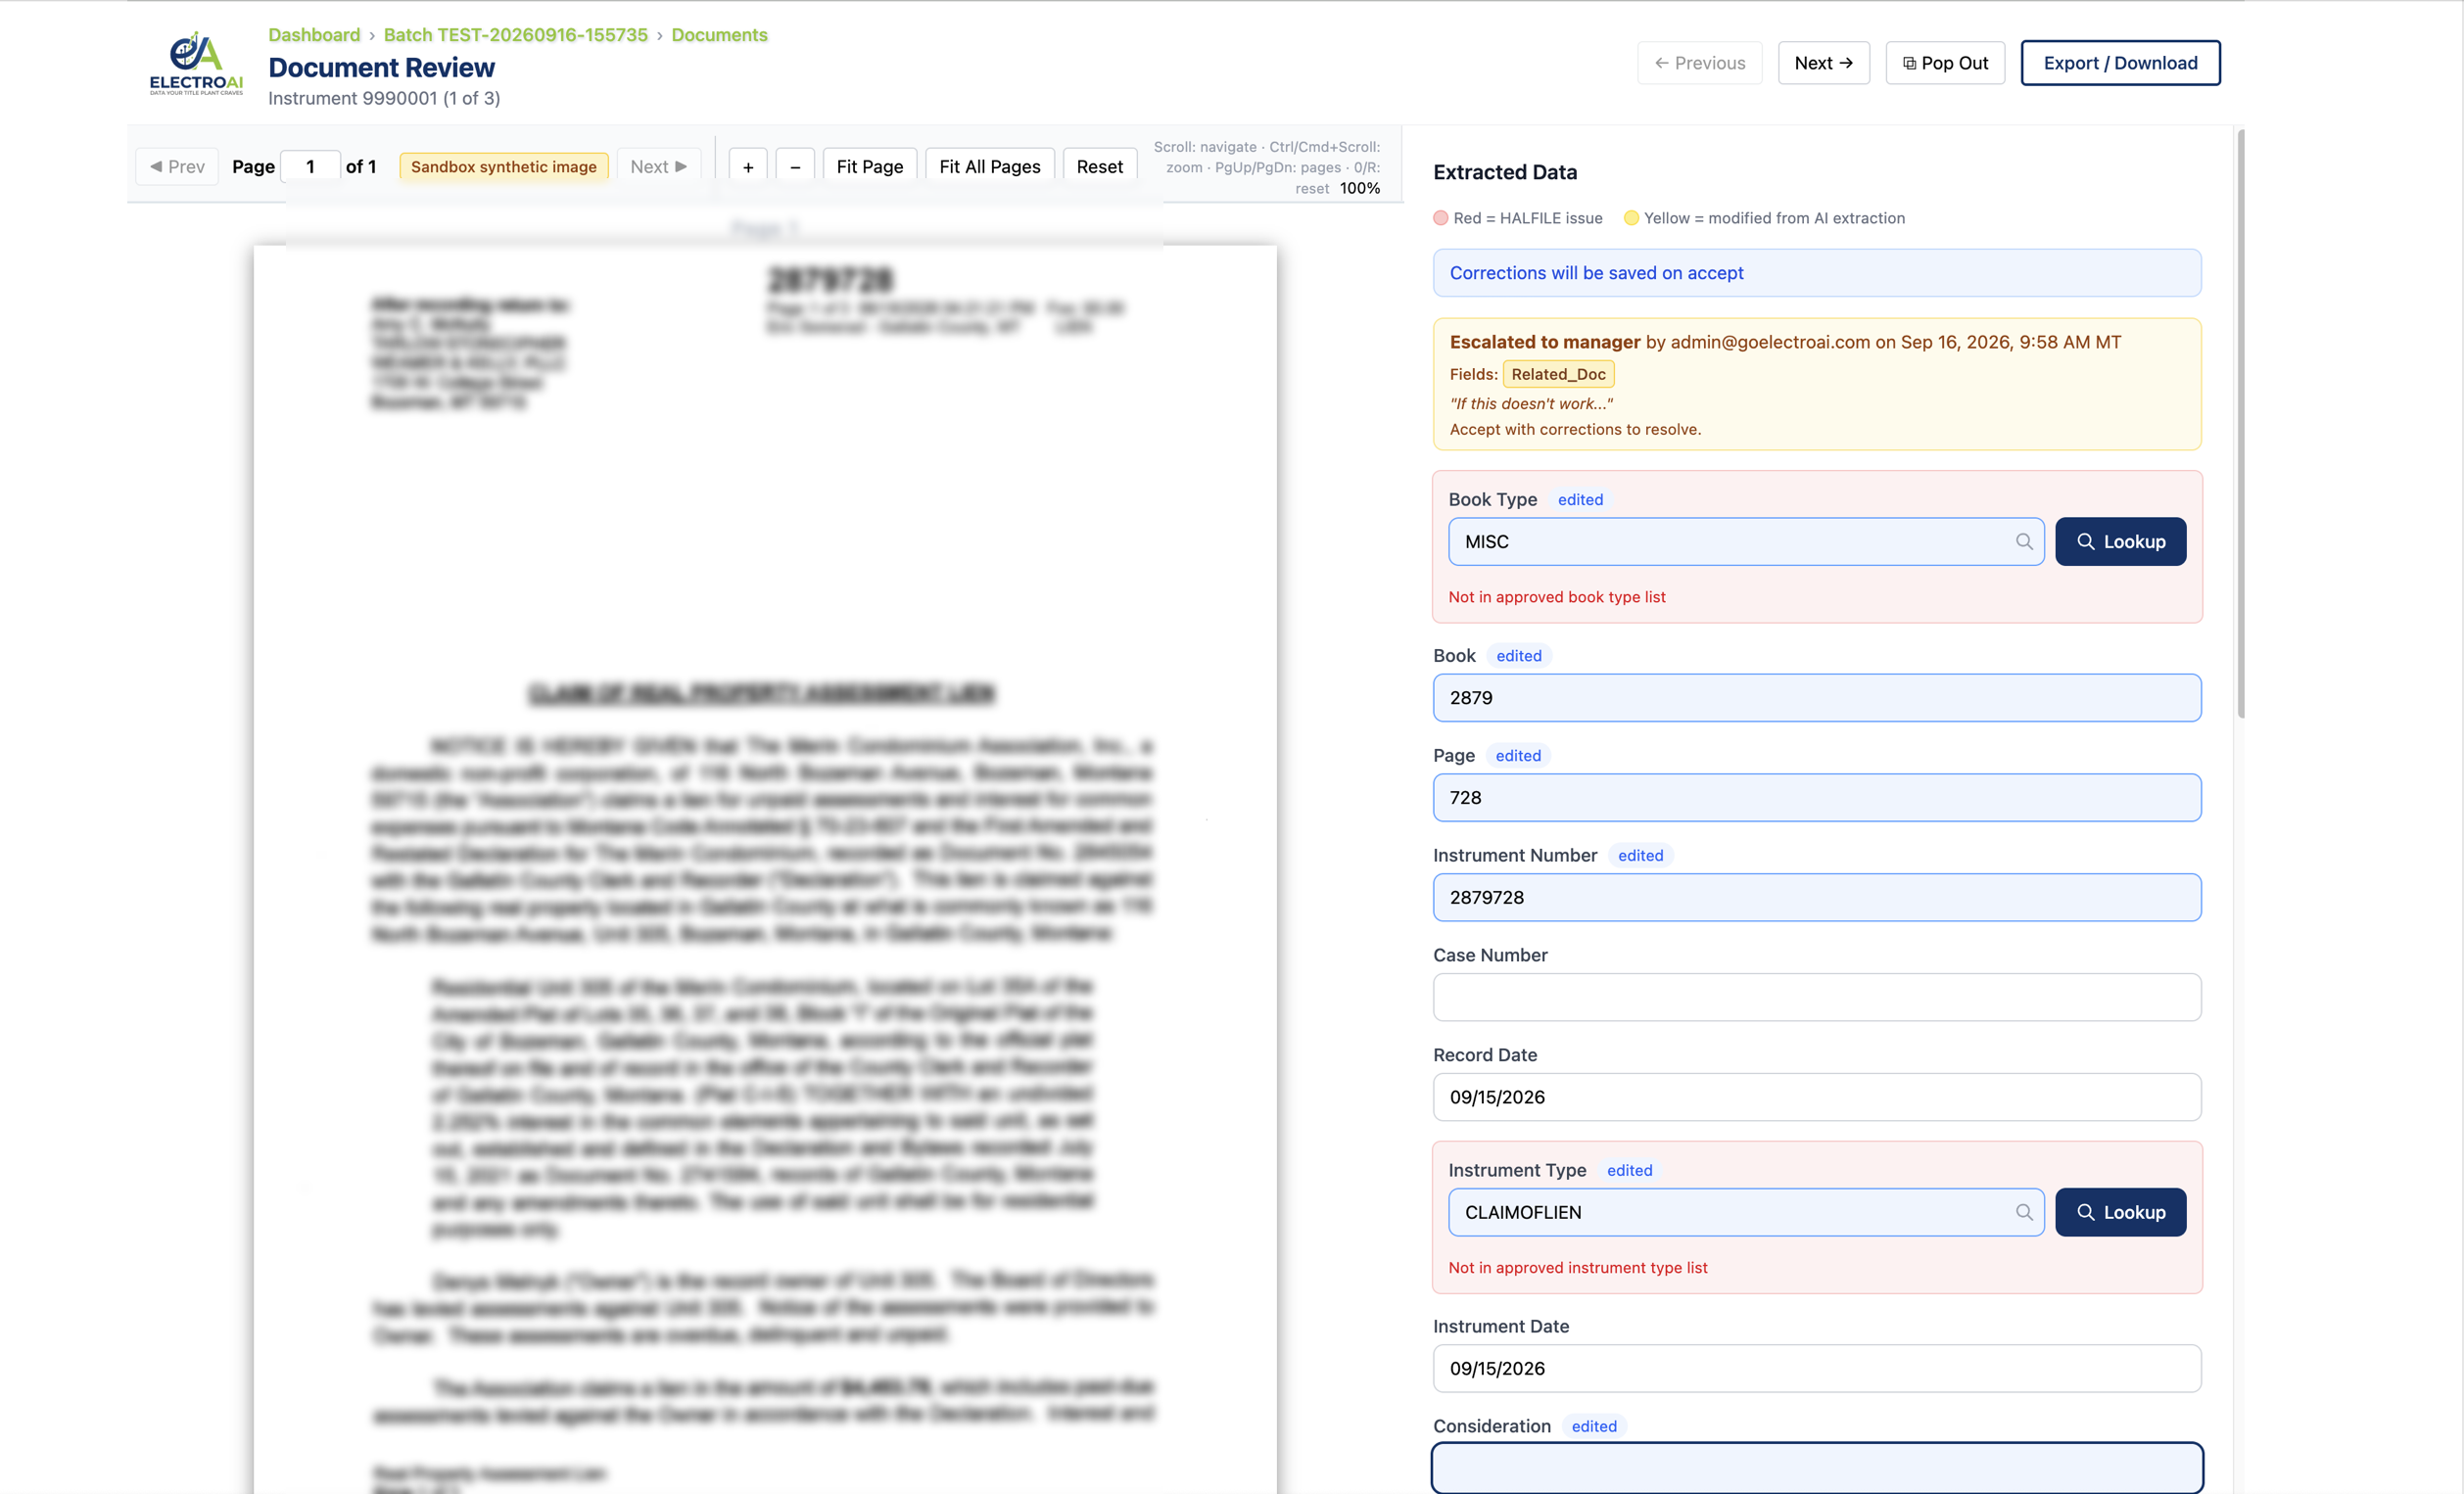Click 'Instrument 9990001 (1 of 3)' subtitle
The image size is (2464, 1494).
pos(384,98)
